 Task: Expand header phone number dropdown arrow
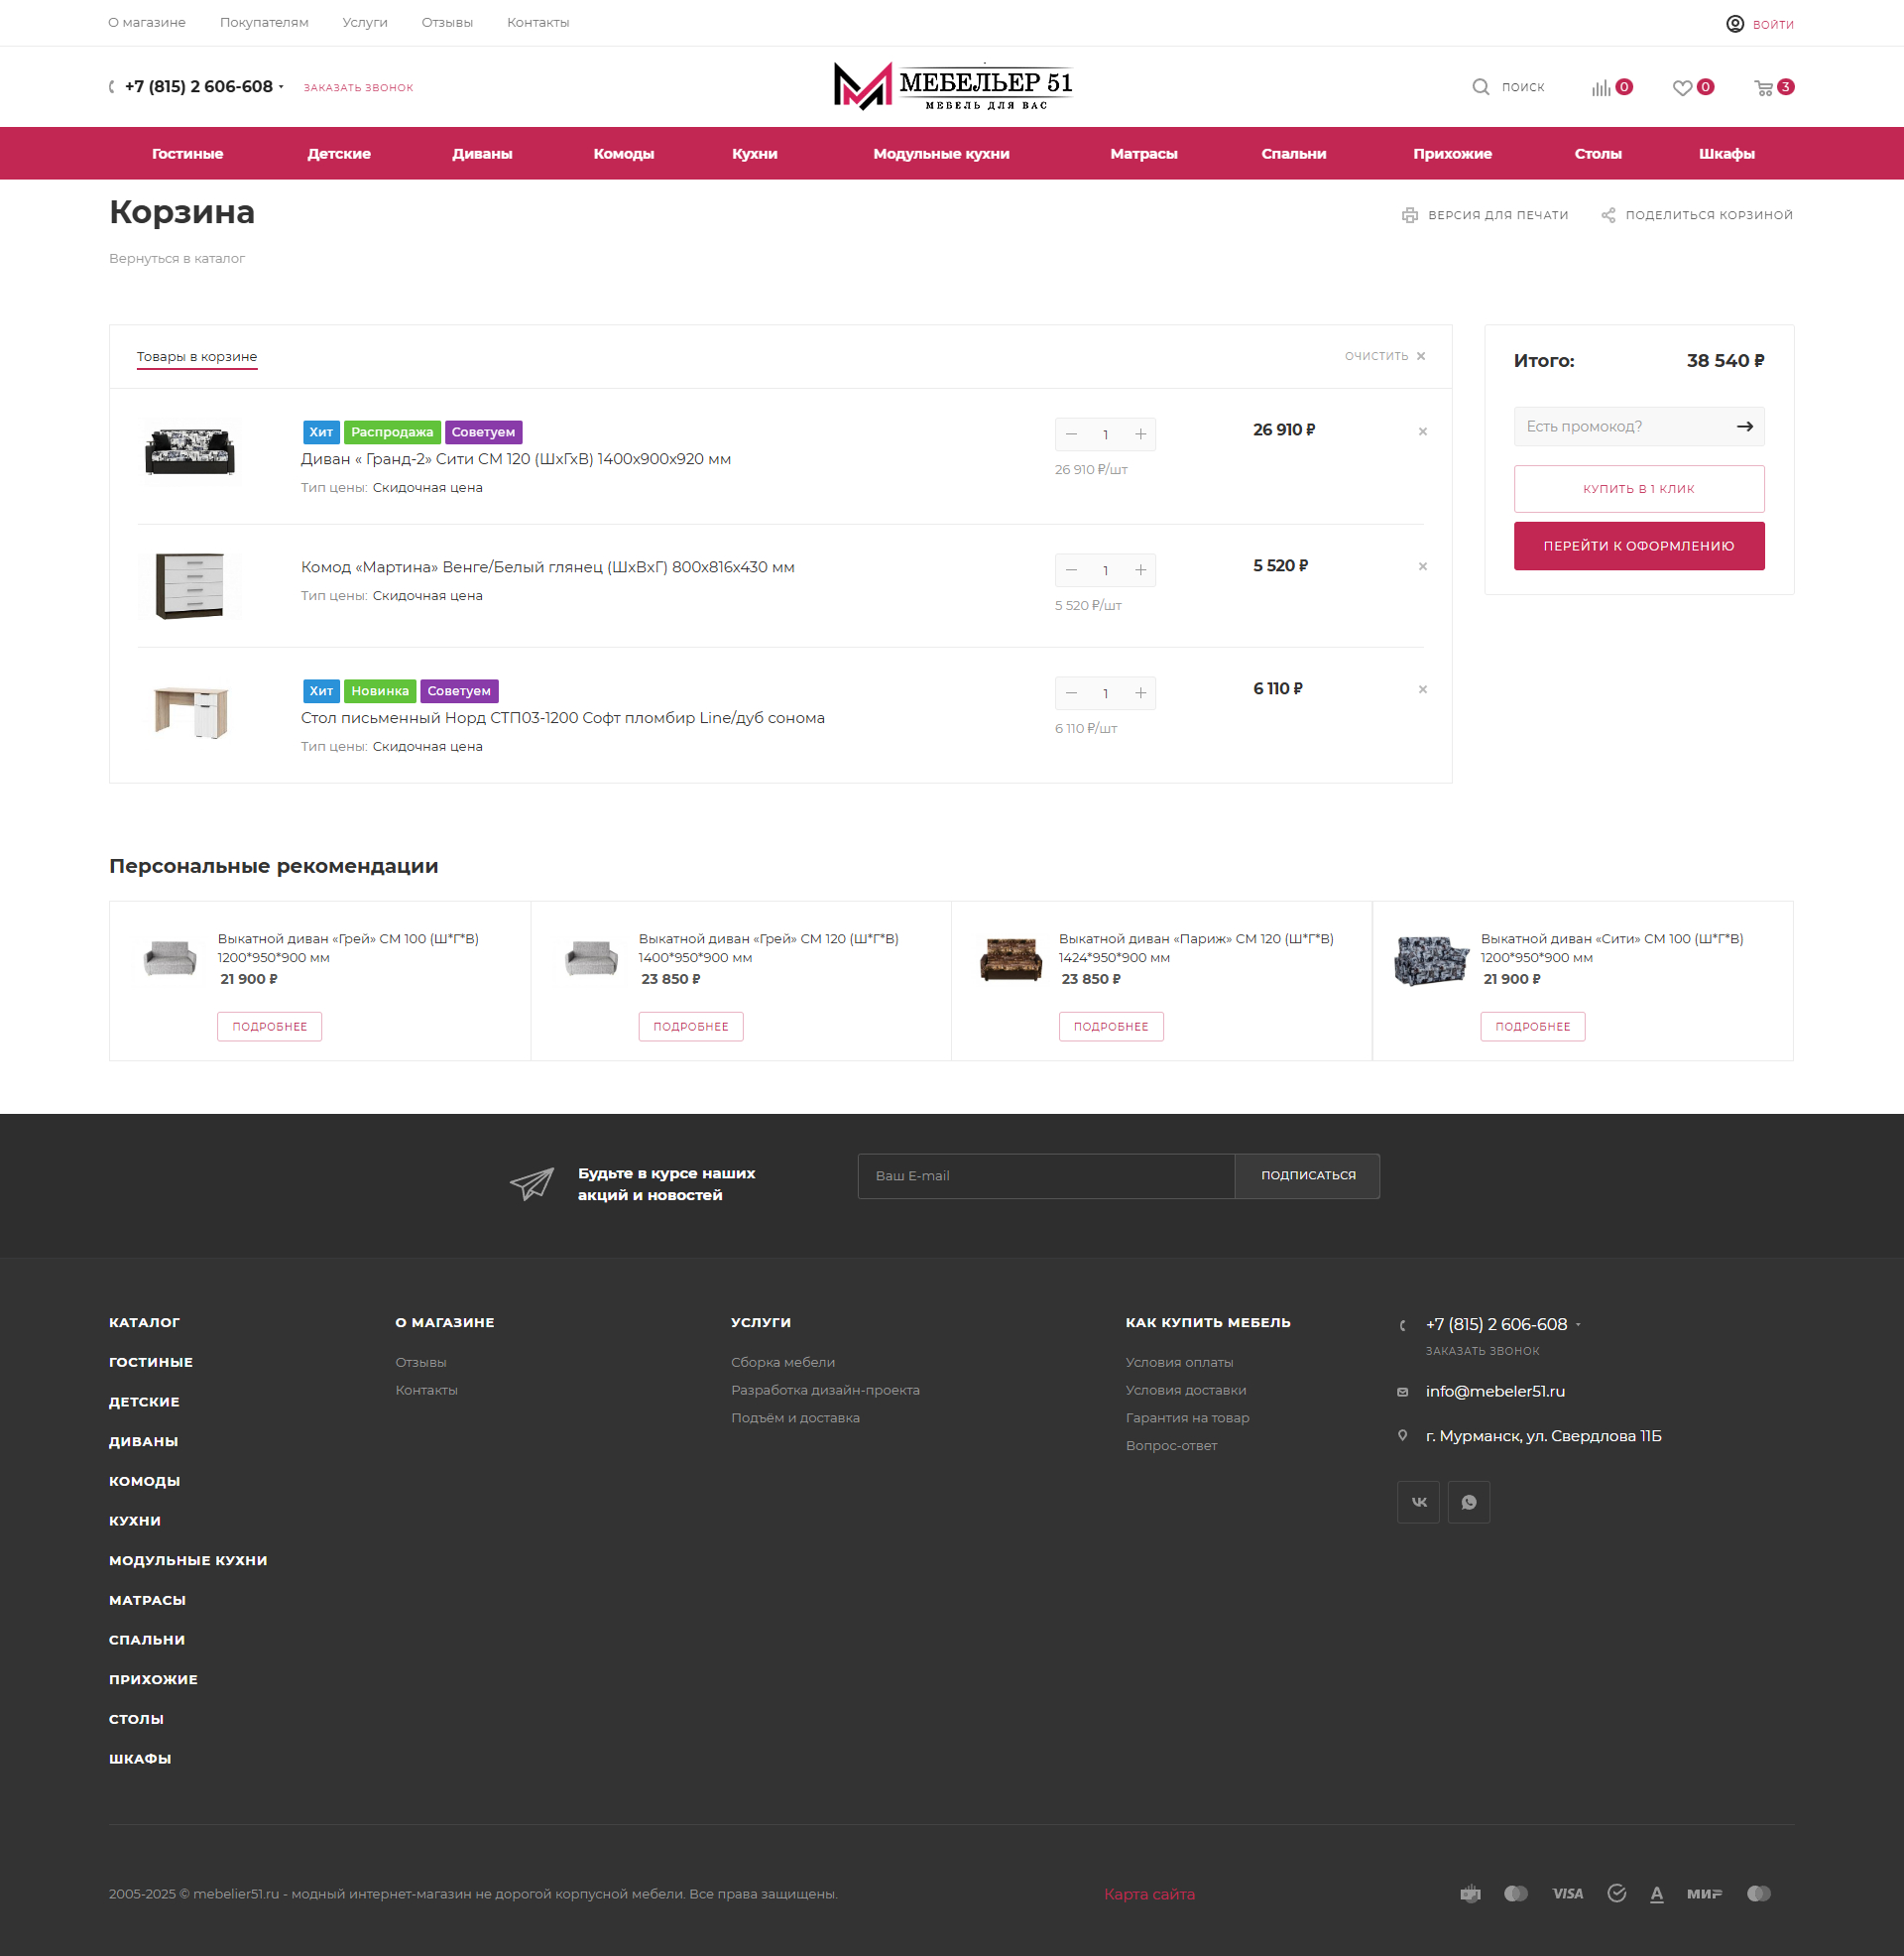coord(281,87)
